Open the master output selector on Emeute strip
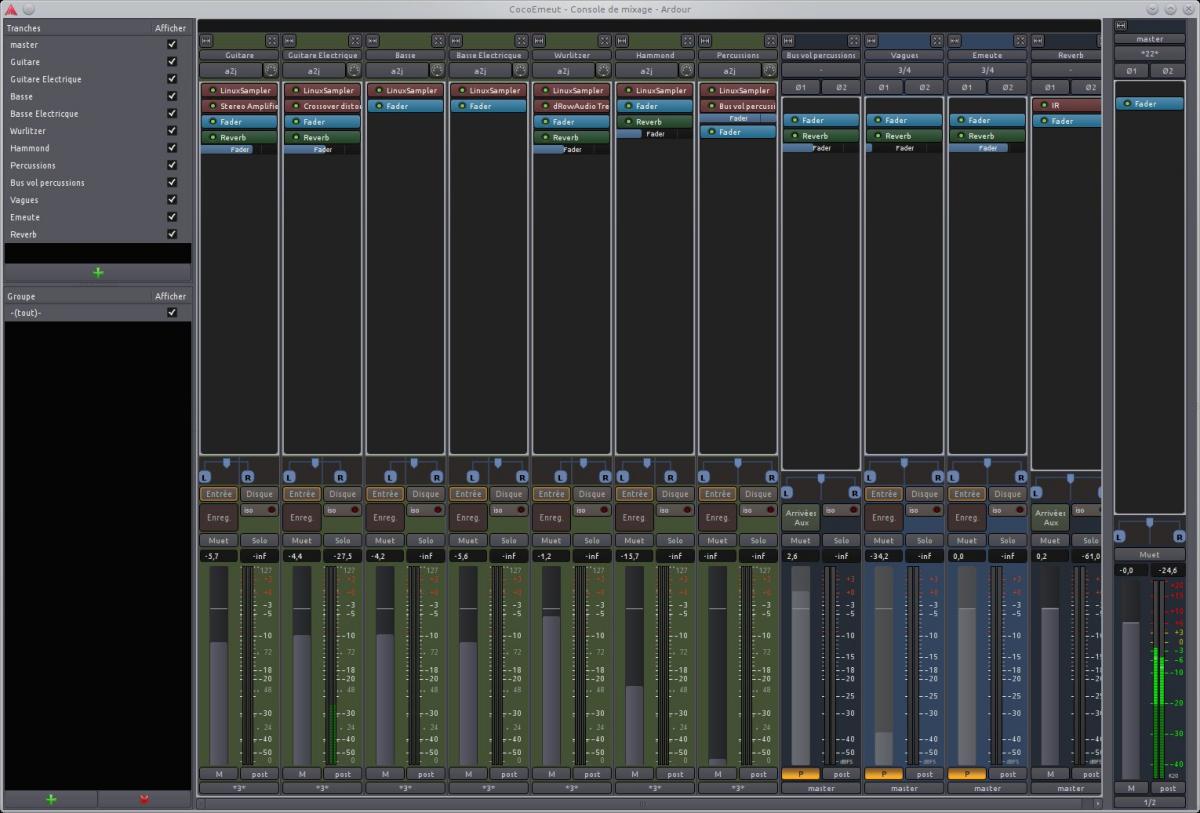The height and width of the screenshot is (813, 1200). pyautogui.click(x=987, y=788)
